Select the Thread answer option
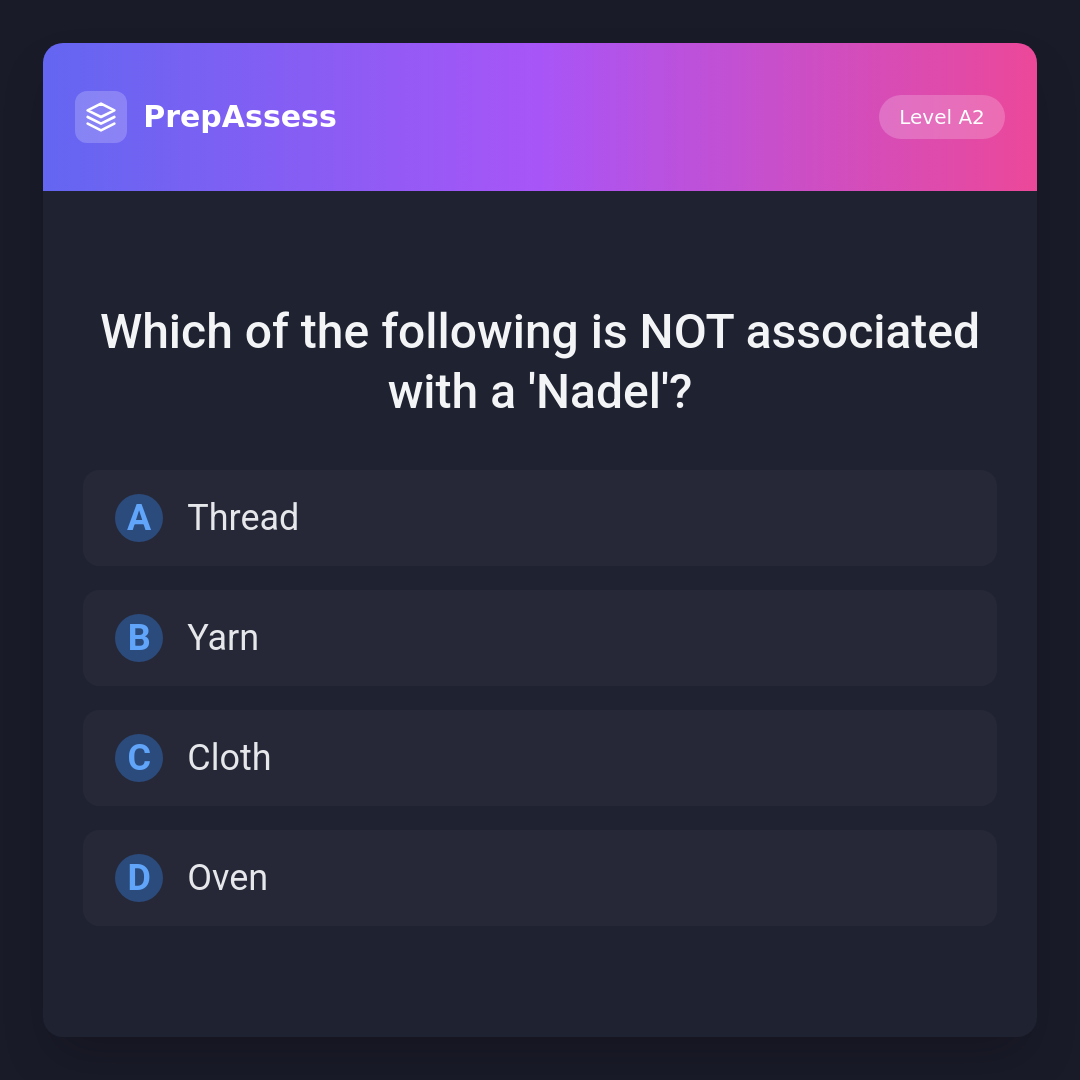The height and width of the screenshot is (1080, 1080). pos(243,518)
